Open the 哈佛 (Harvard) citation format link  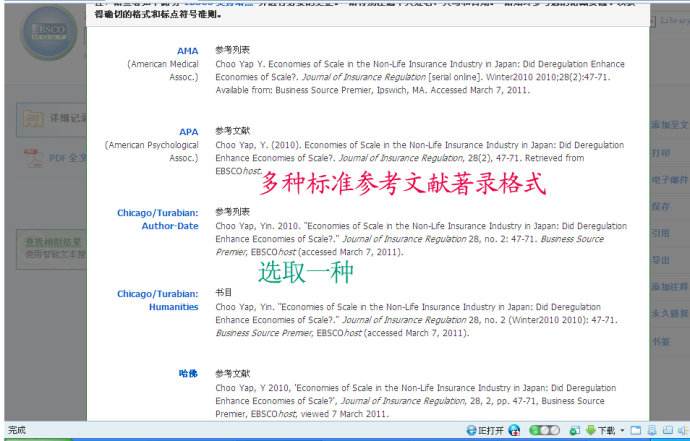(188, 374)
